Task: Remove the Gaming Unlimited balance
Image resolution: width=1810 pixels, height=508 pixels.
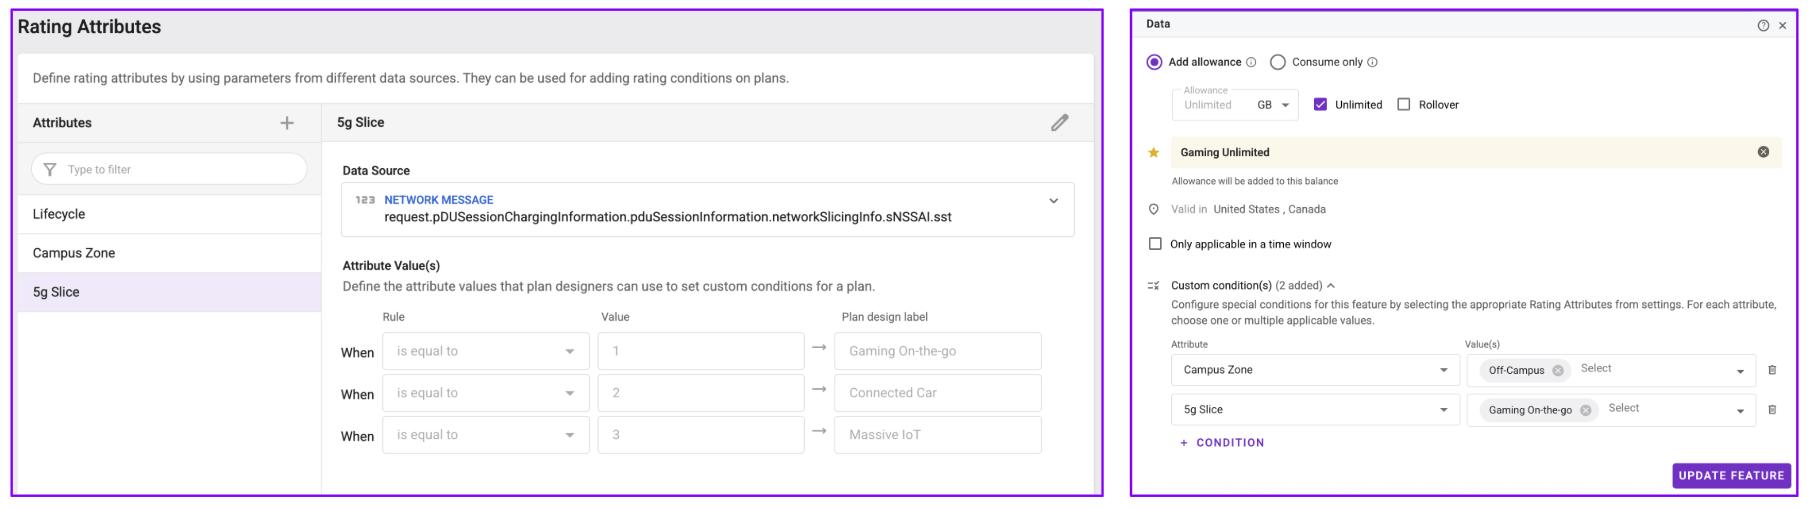Action: pos(1763,152)
